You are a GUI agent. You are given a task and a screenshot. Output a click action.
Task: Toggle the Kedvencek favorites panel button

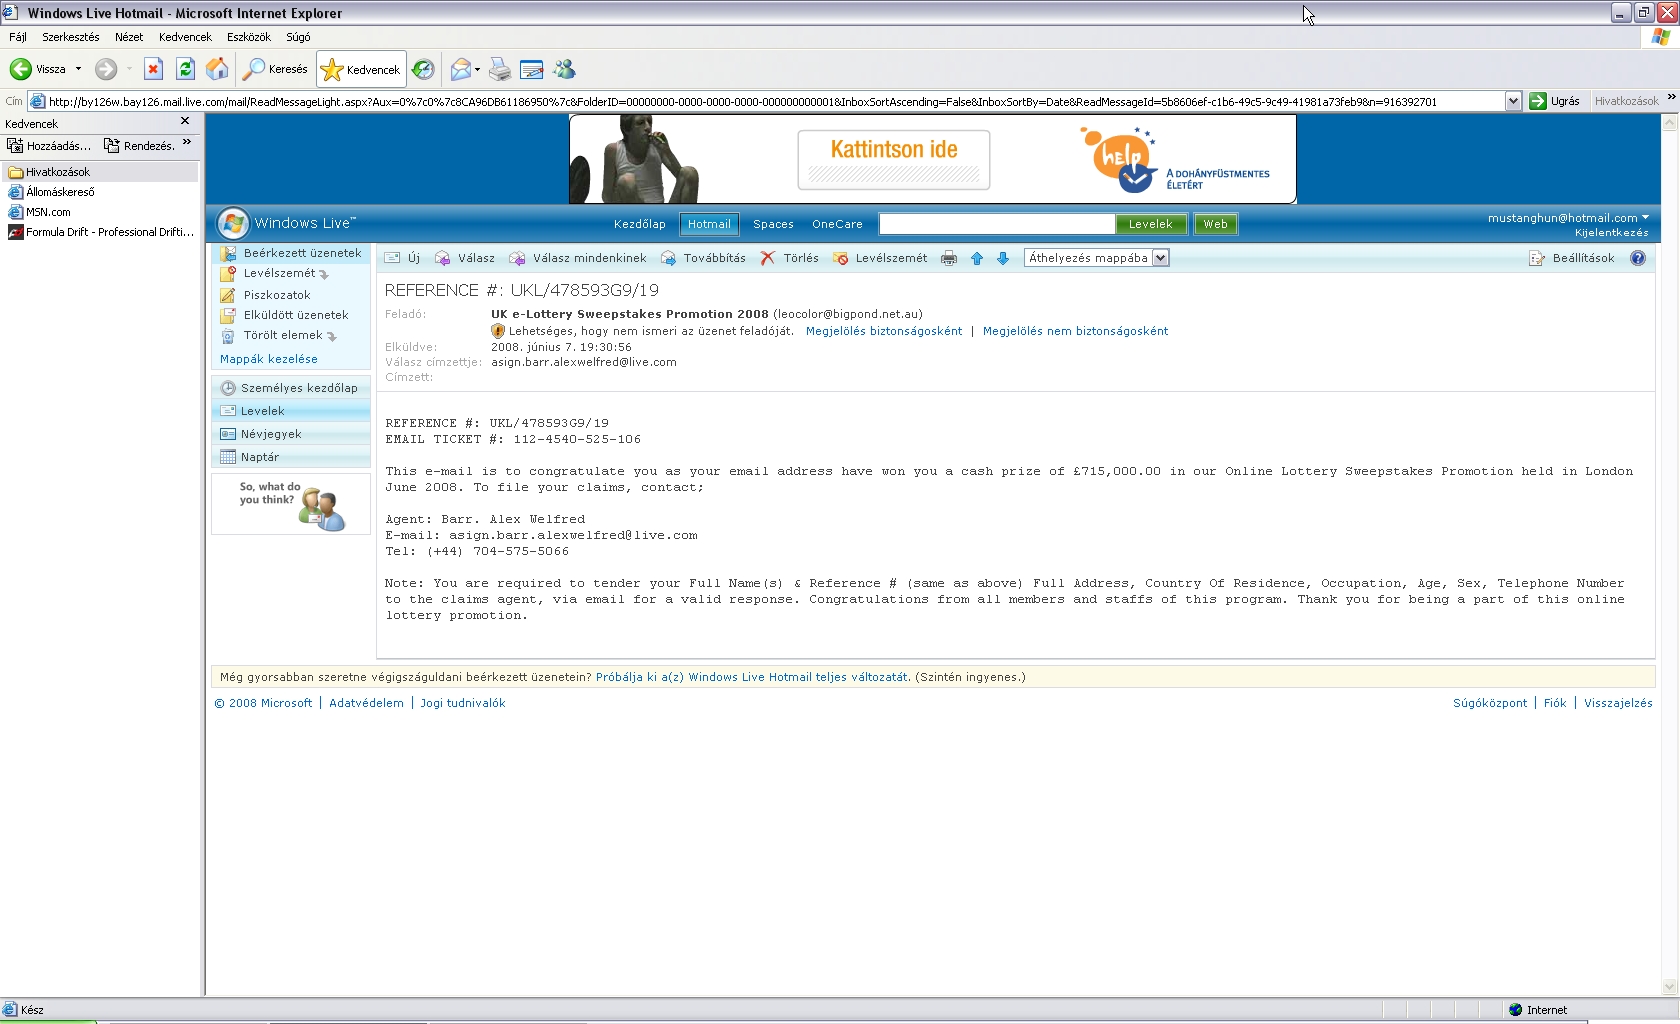[x=361, y=69]
